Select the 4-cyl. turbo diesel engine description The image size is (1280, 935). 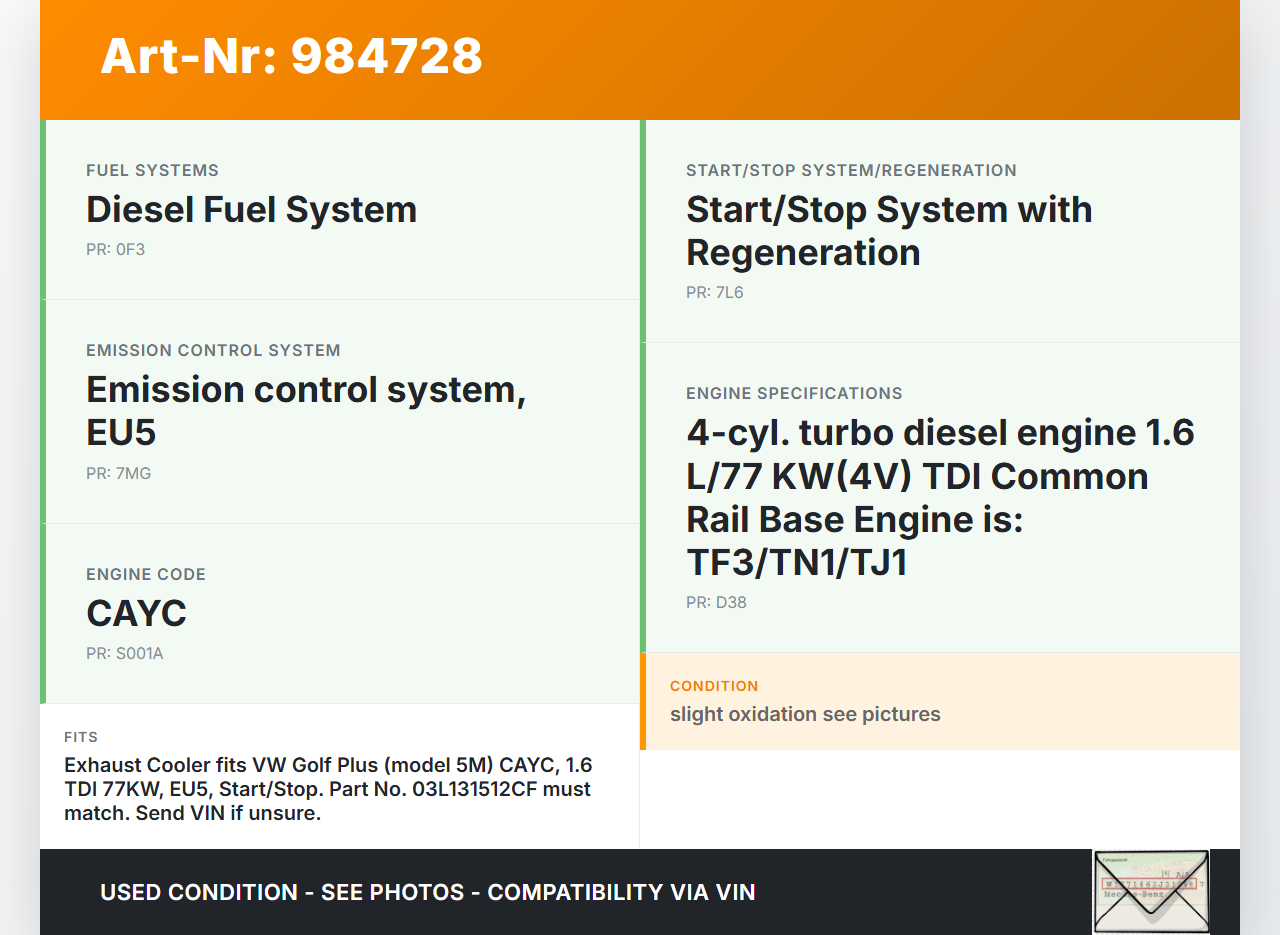click(939, 497)
